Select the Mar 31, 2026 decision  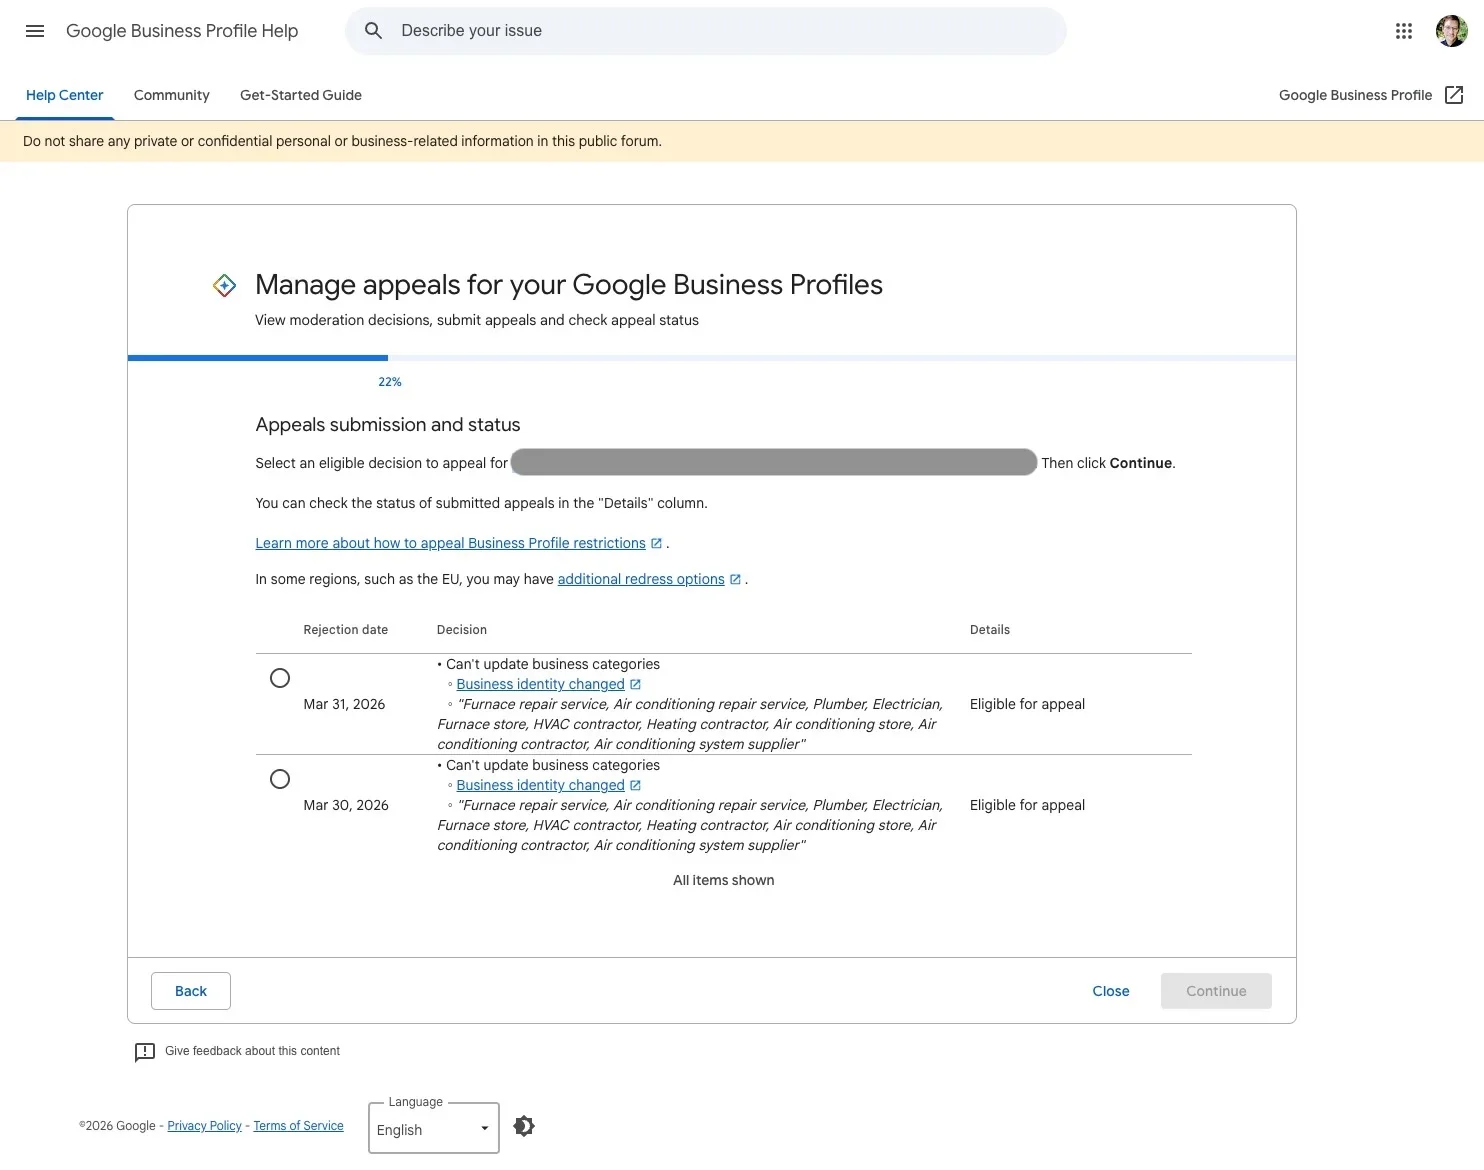(280, 678)
